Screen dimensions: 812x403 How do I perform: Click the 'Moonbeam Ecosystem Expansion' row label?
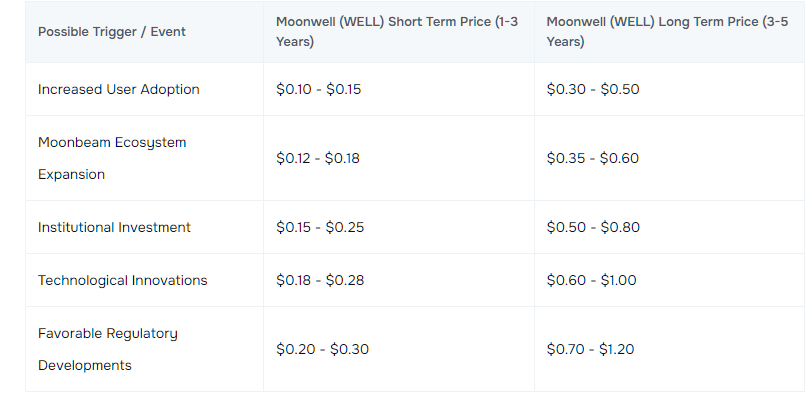[x=112, y=158]
